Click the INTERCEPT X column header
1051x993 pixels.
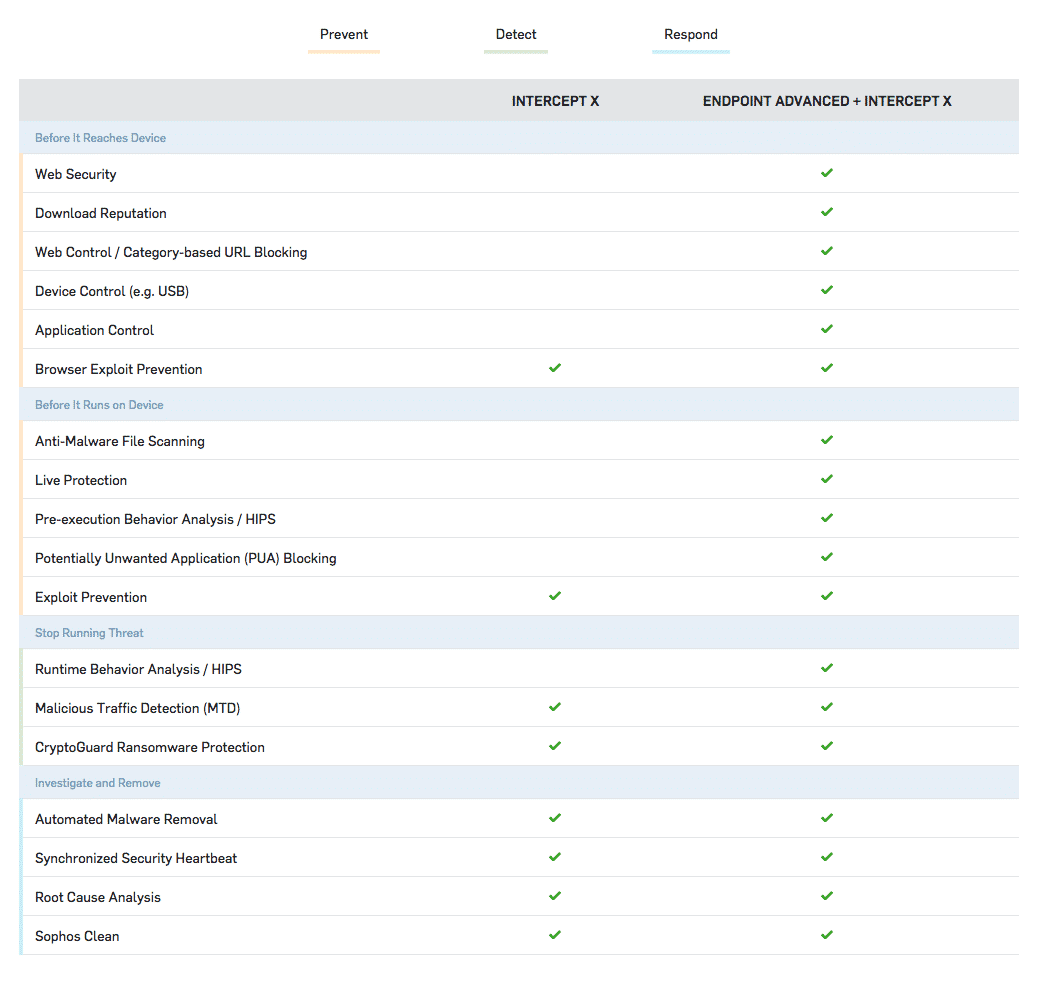coord(555,101)
